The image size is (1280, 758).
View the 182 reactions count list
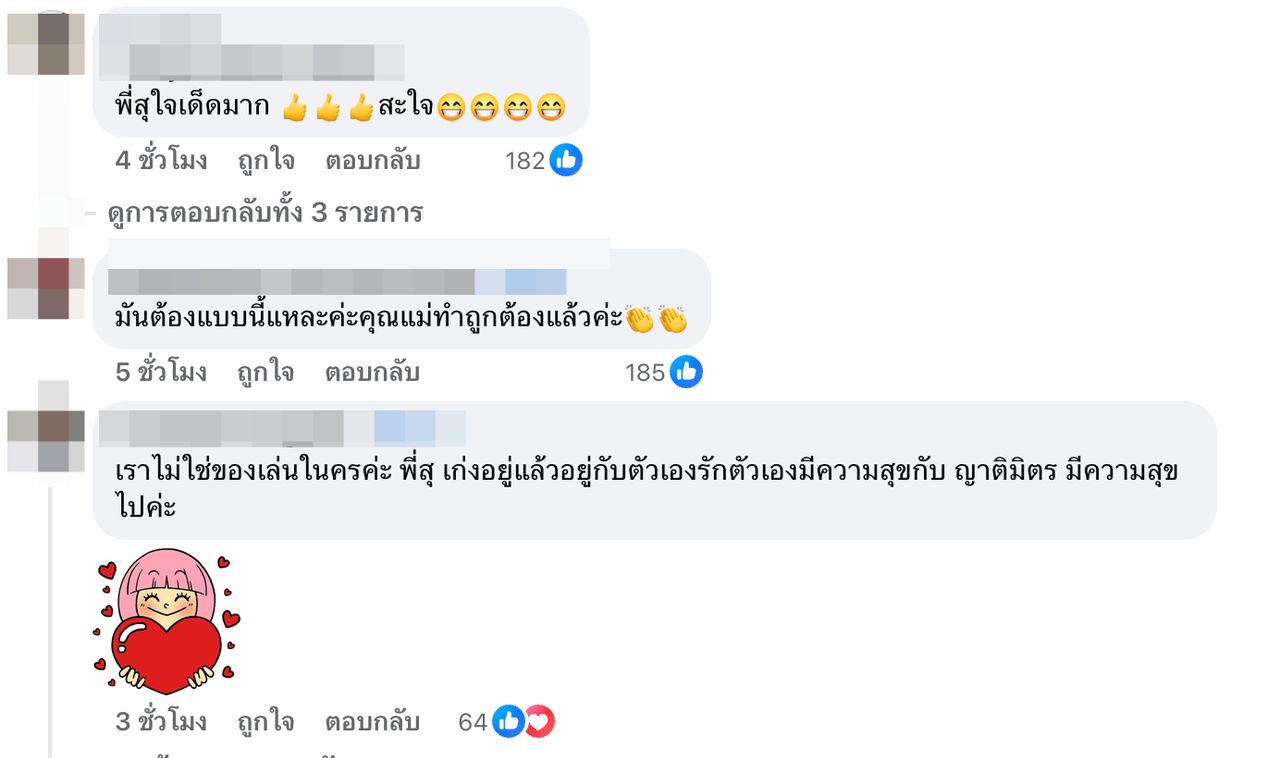[x=525, y=160]
